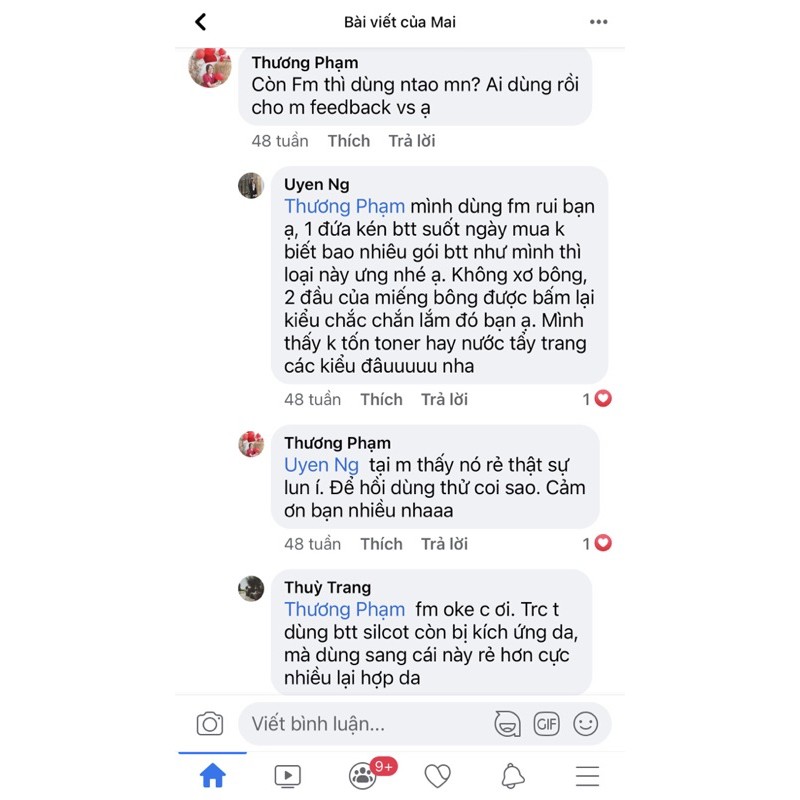
Task: Open the emoji smiley picker
Action: pos(585,723)
